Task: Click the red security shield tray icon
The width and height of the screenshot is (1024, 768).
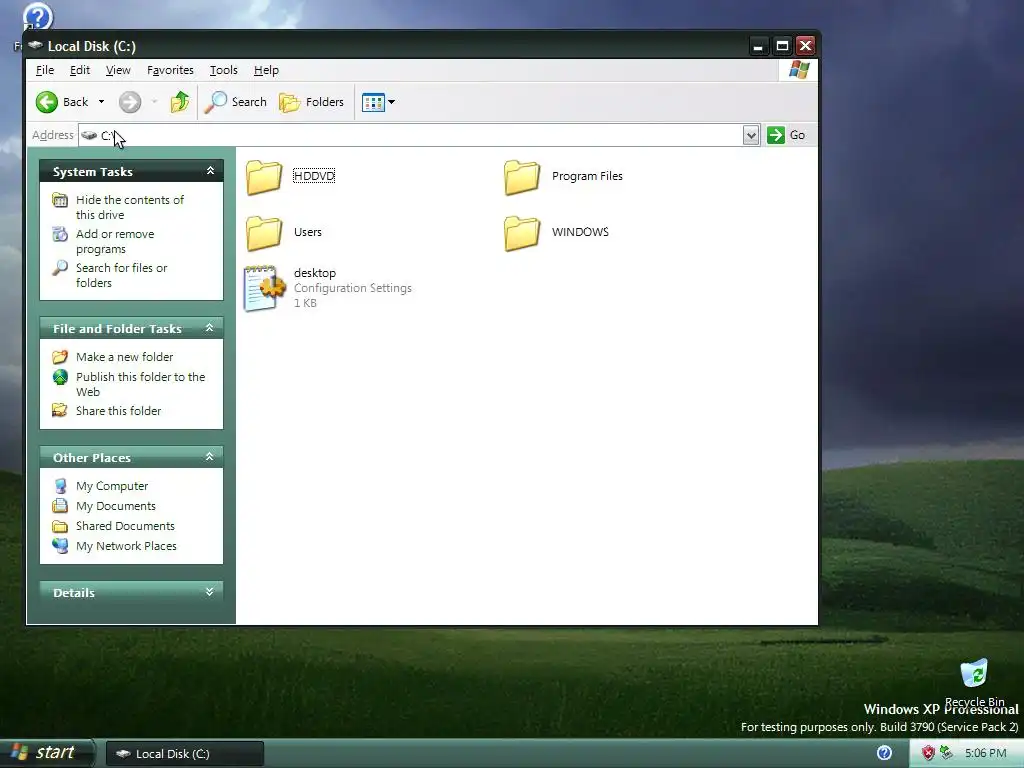Action: pos(928,753)
